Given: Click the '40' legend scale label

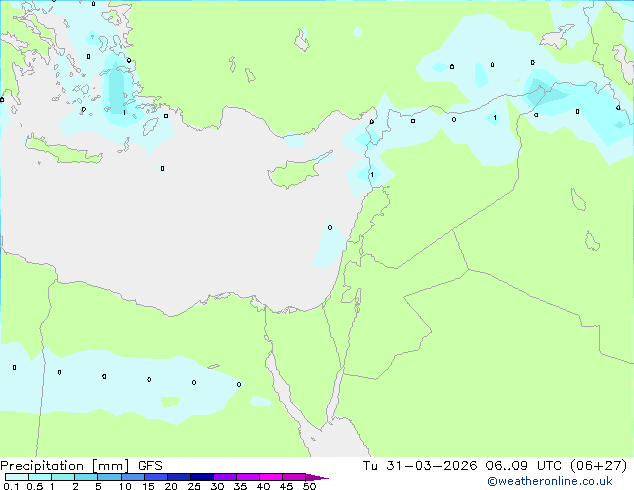Looking at the screenshot, I should [263, 486].
